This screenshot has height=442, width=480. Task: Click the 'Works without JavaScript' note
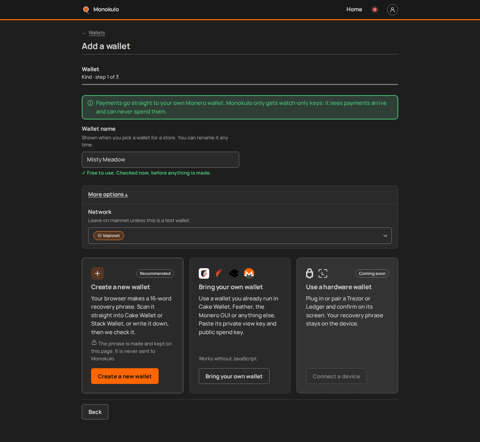click(x=228, y=359)
